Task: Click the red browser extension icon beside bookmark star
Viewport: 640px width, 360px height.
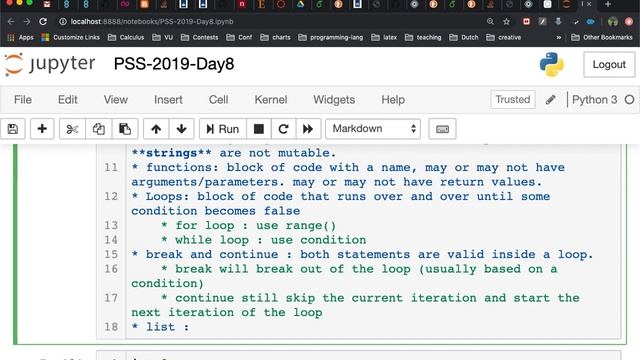Action: 526,21
